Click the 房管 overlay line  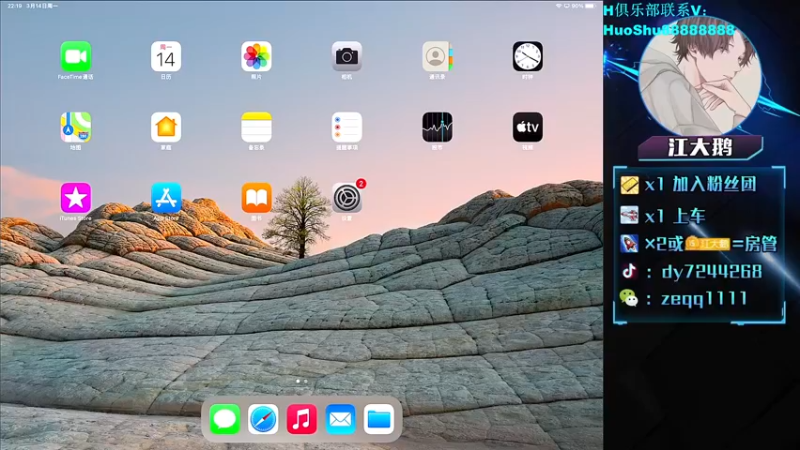(698, 243)
